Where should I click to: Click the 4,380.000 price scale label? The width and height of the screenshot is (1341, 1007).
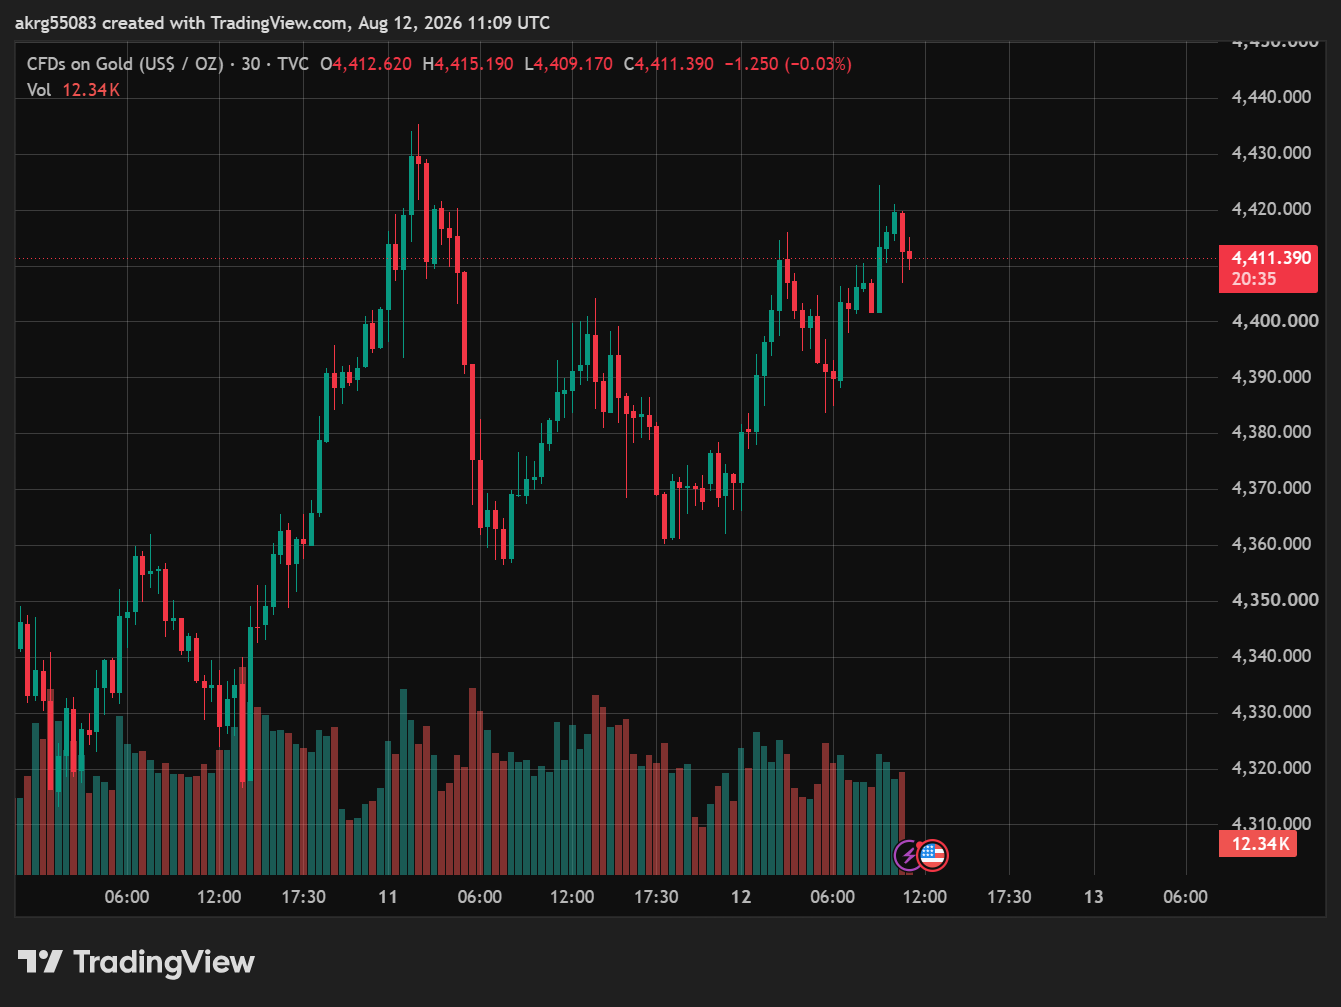coord(1271,432)
